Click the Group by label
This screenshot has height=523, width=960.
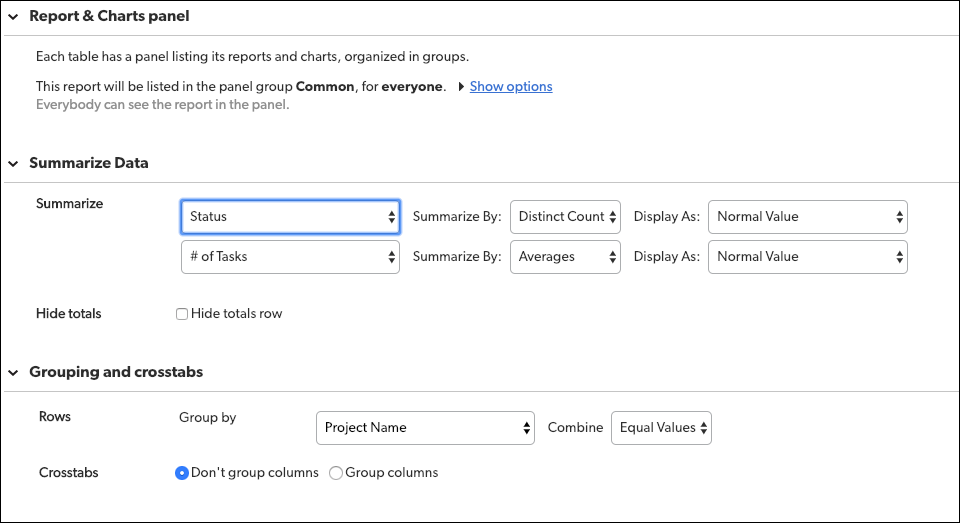(x=208, y=418)
